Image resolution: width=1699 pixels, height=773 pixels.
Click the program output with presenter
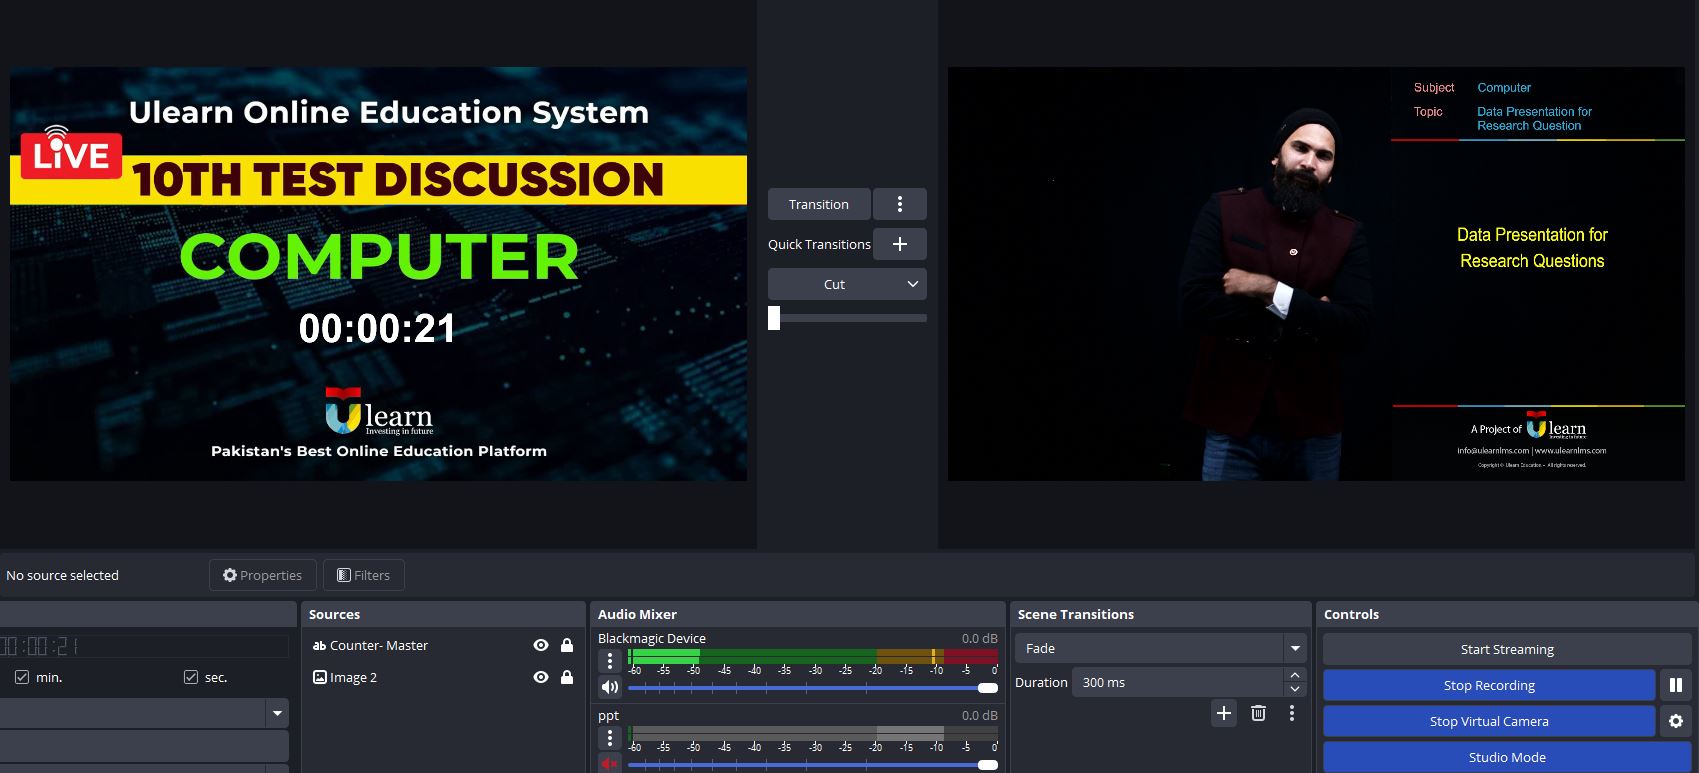(x=1316, y=274)
